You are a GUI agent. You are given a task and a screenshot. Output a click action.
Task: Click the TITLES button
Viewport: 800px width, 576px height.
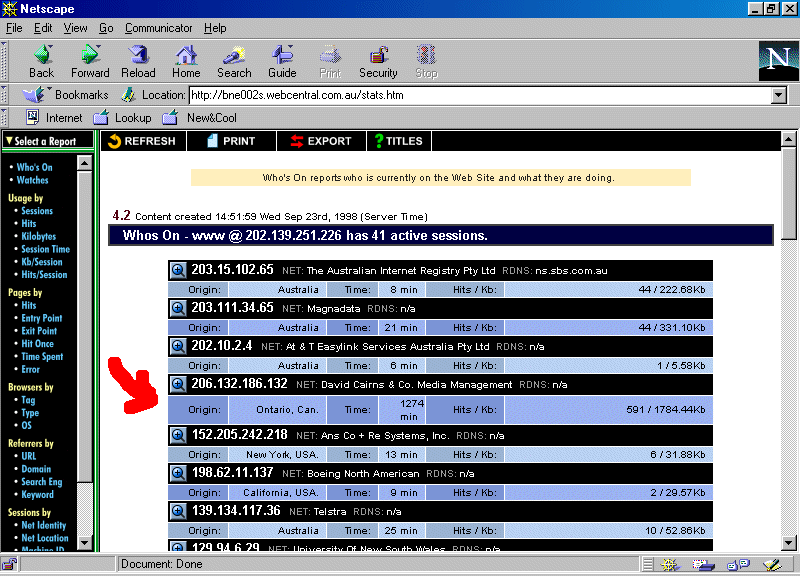point(399,141)
